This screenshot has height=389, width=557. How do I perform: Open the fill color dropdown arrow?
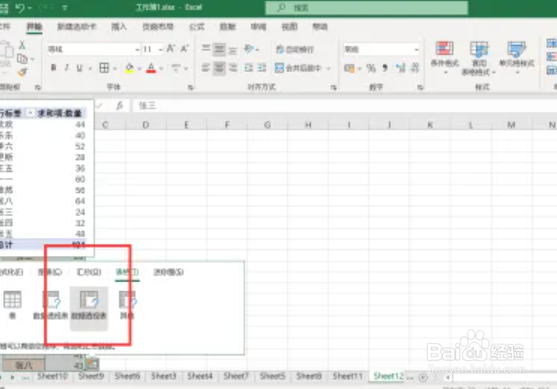139,68
